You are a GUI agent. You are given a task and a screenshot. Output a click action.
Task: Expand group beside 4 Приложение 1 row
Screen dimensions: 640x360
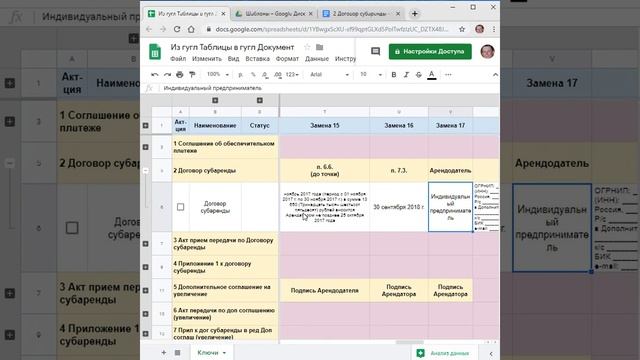(145, 267)
